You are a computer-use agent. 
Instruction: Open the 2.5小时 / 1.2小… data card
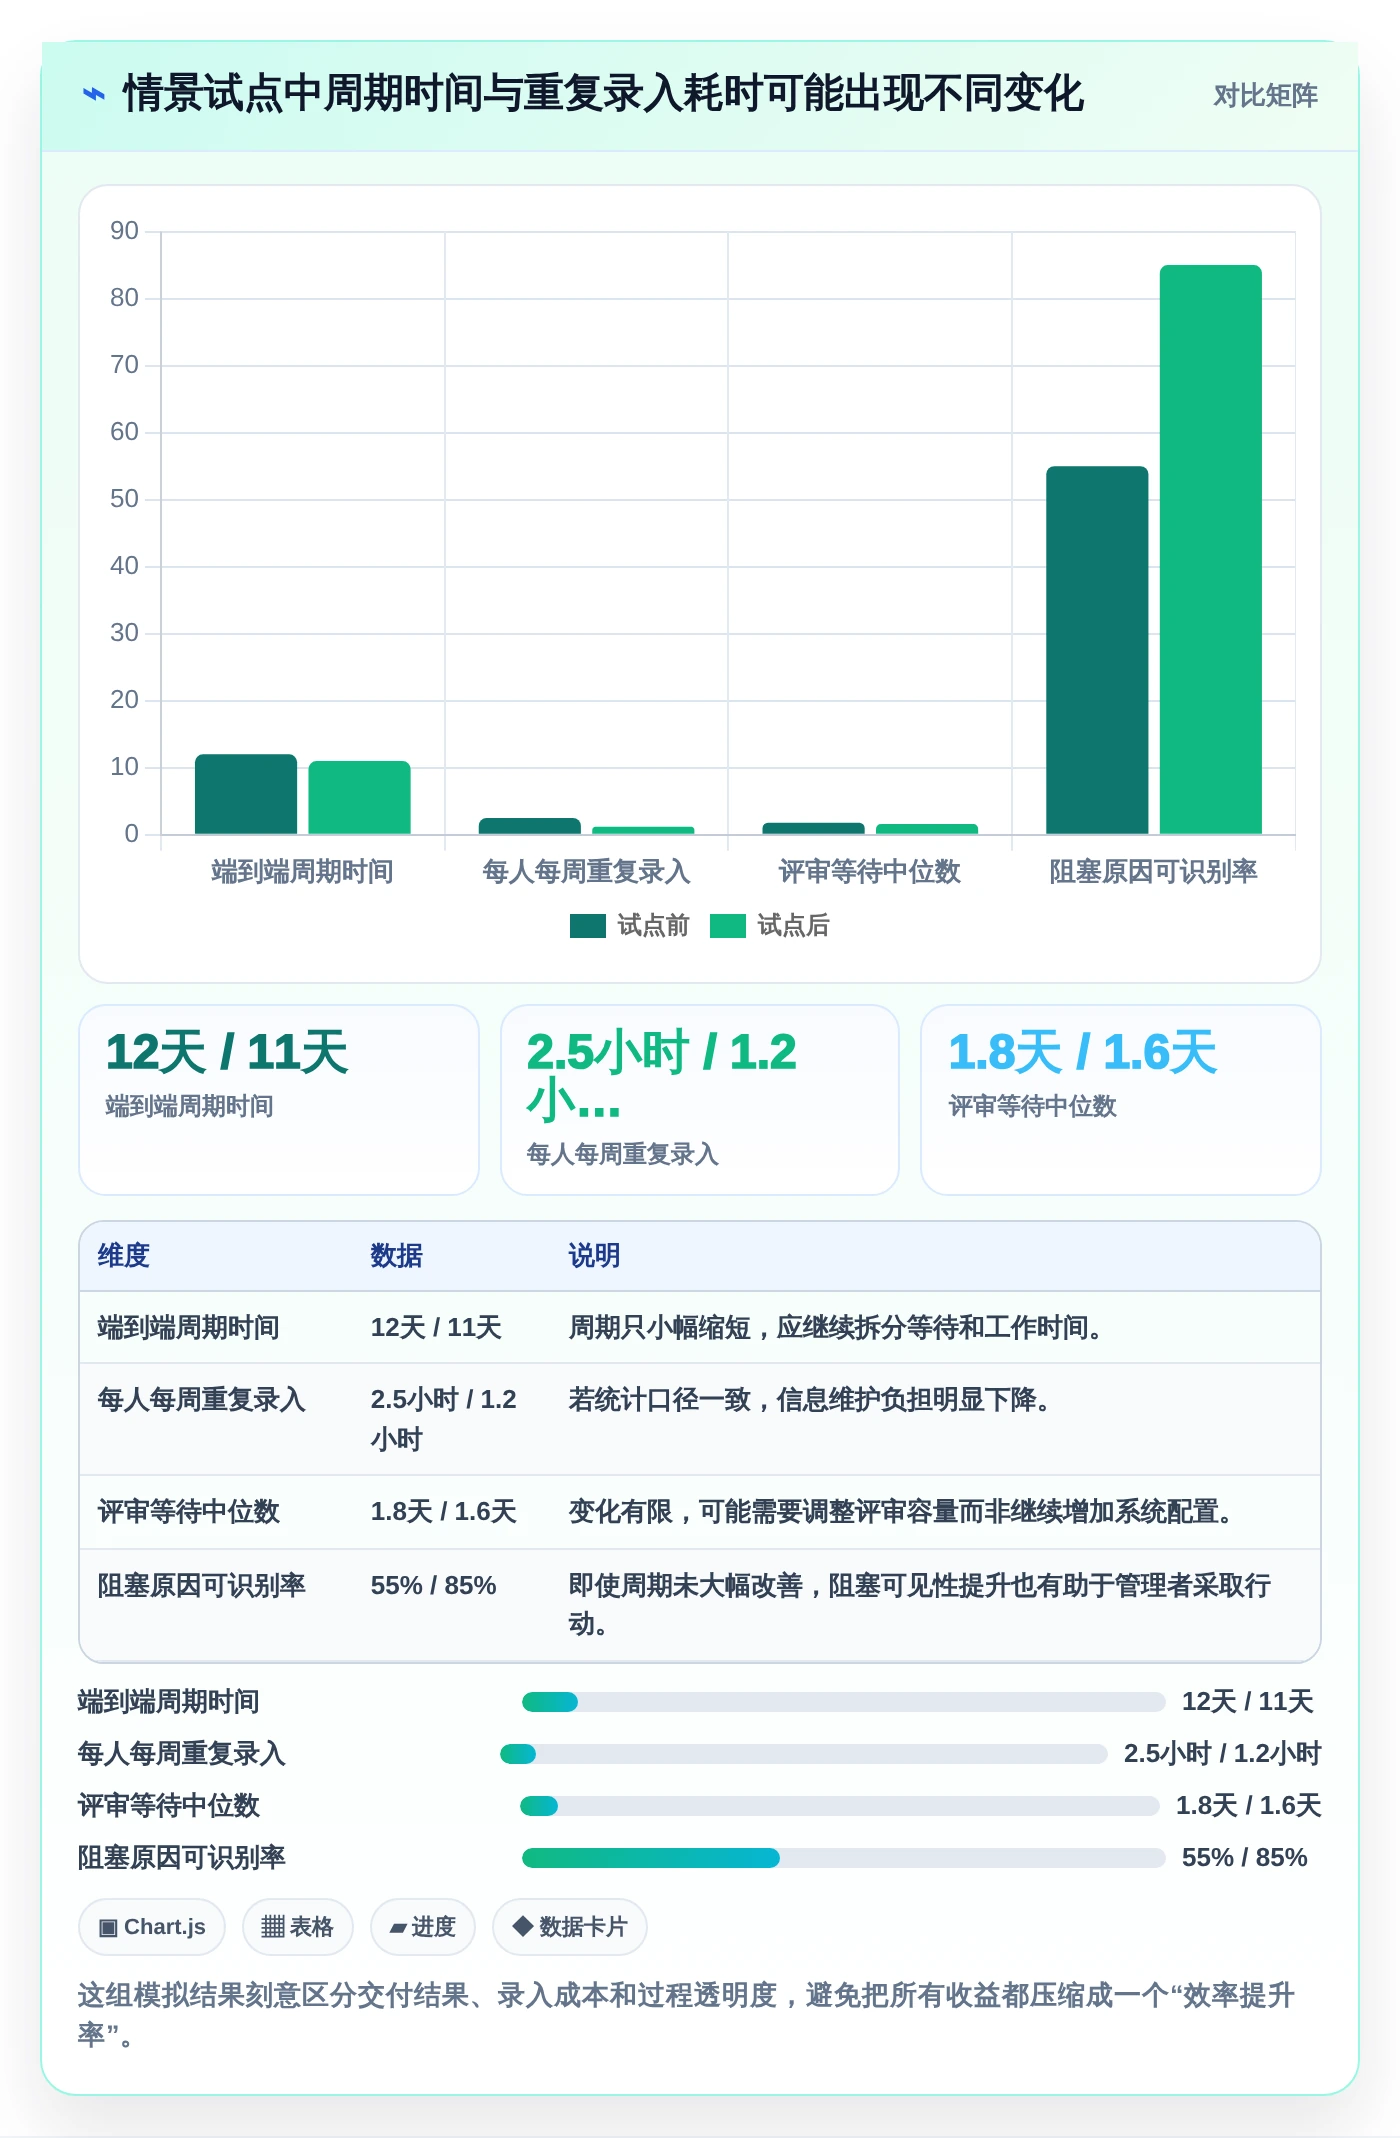[x=700, y=1099]
